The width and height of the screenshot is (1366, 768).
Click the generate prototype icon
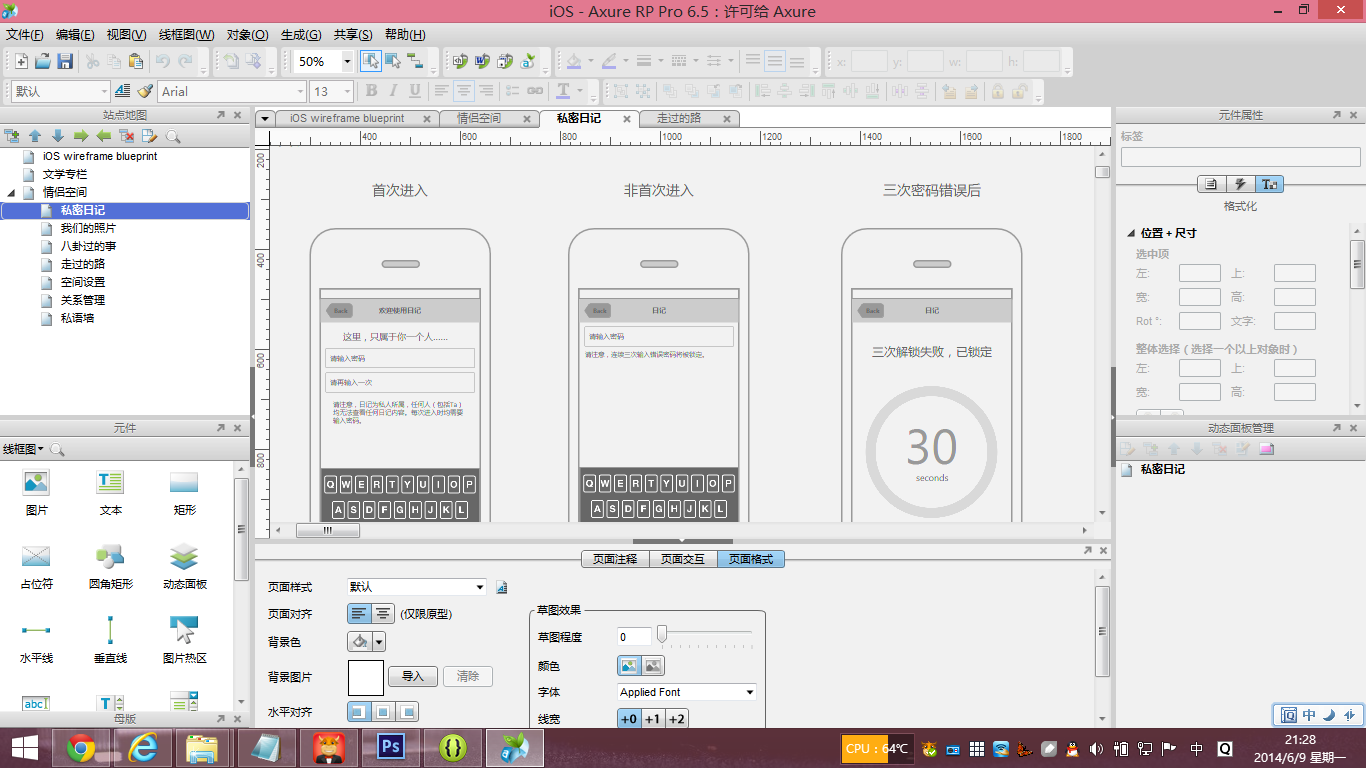point(461,61)
